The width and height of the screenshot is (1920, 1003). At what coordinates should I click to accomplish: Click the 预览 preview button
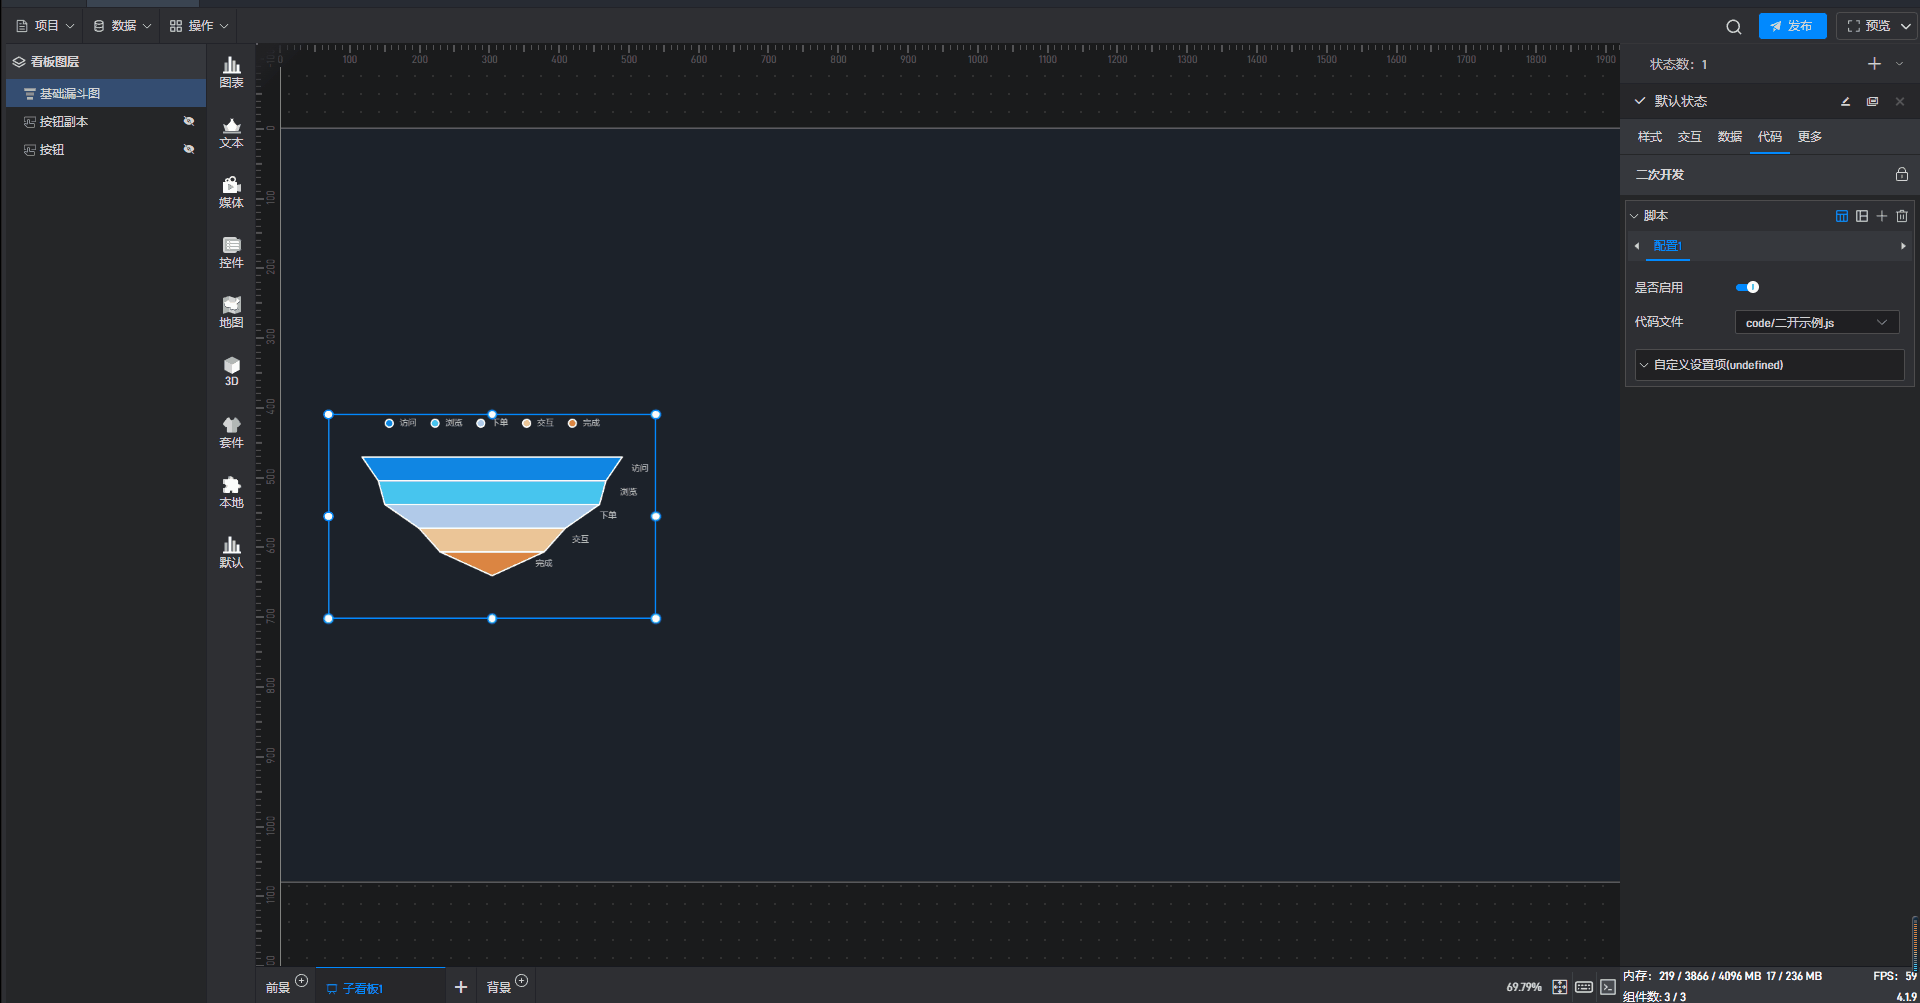coord(1869,26)
